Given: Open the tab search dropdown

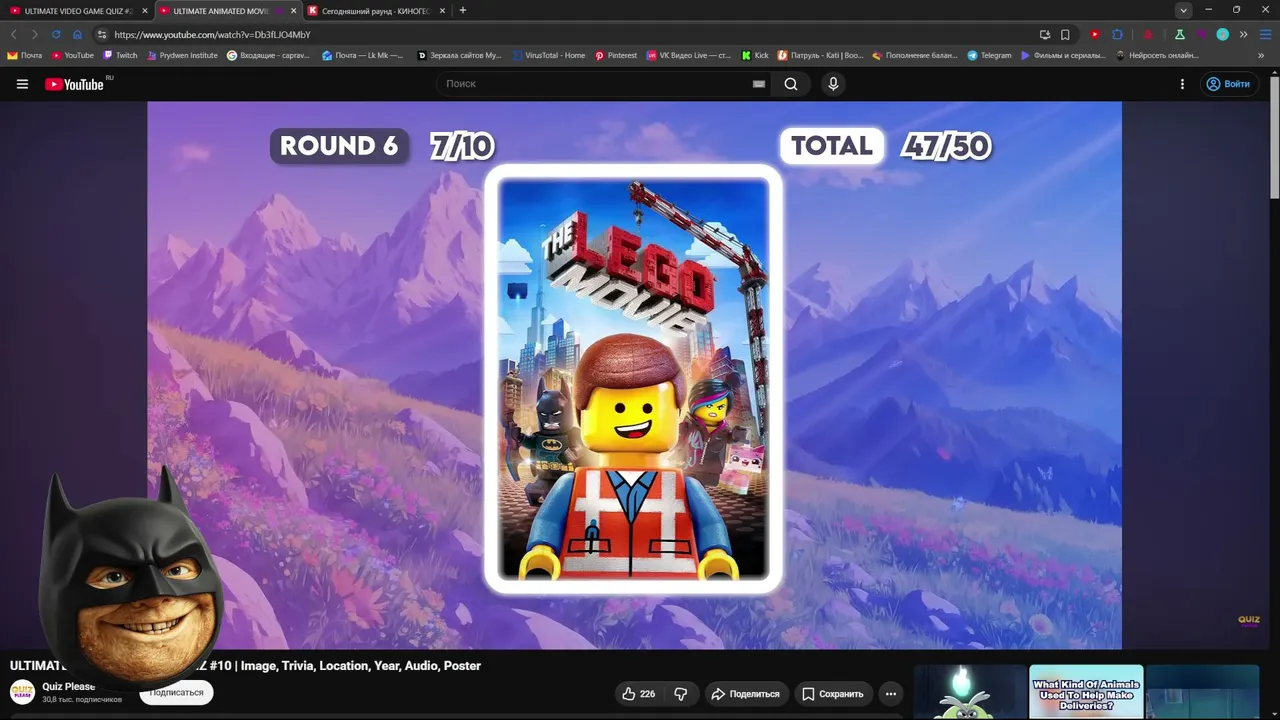Looking at the screenshot, I should click(1183, 10).
